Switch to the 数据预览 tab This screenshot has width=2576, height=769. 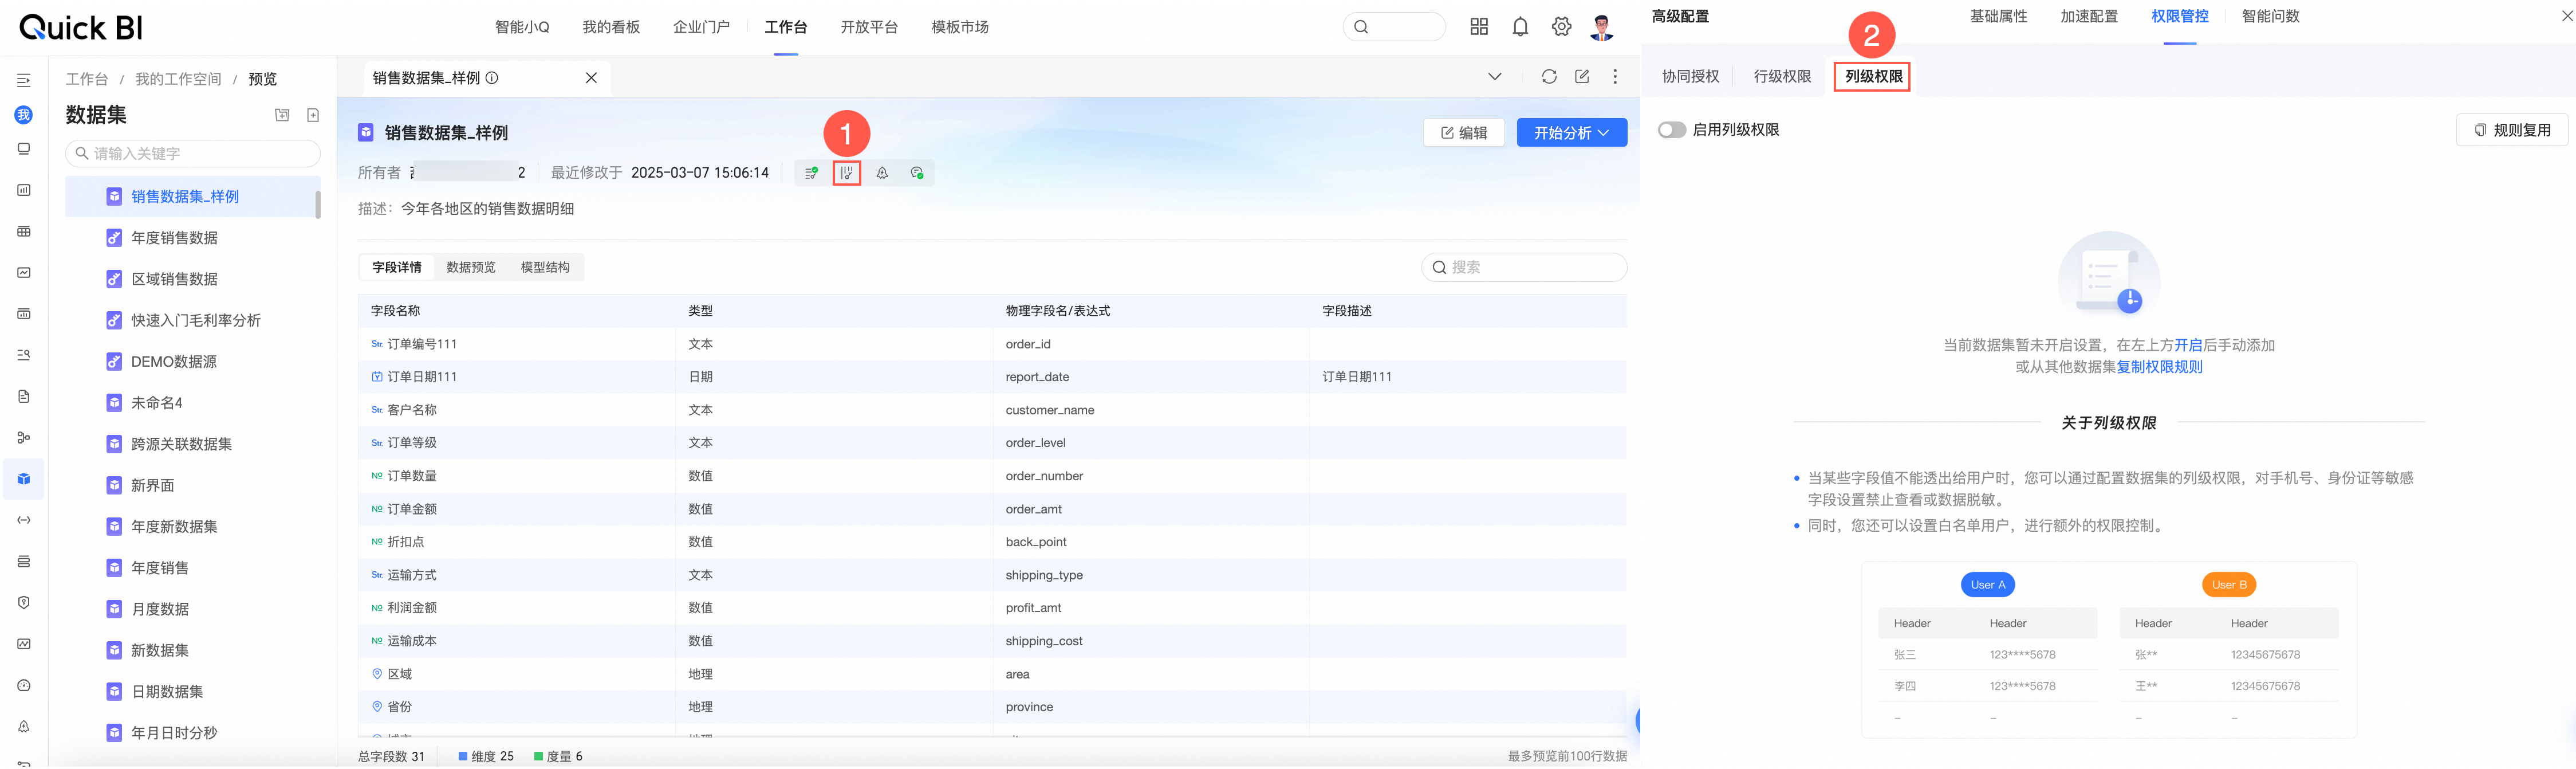coord(471,267)
